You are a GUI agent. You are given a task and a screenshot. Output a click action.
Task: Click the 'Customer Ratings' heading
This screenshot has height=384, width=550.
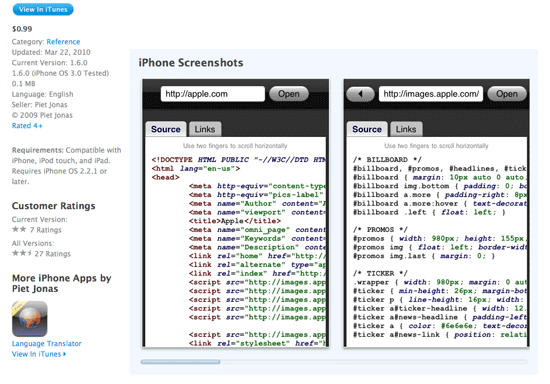[x=53, y=206]
